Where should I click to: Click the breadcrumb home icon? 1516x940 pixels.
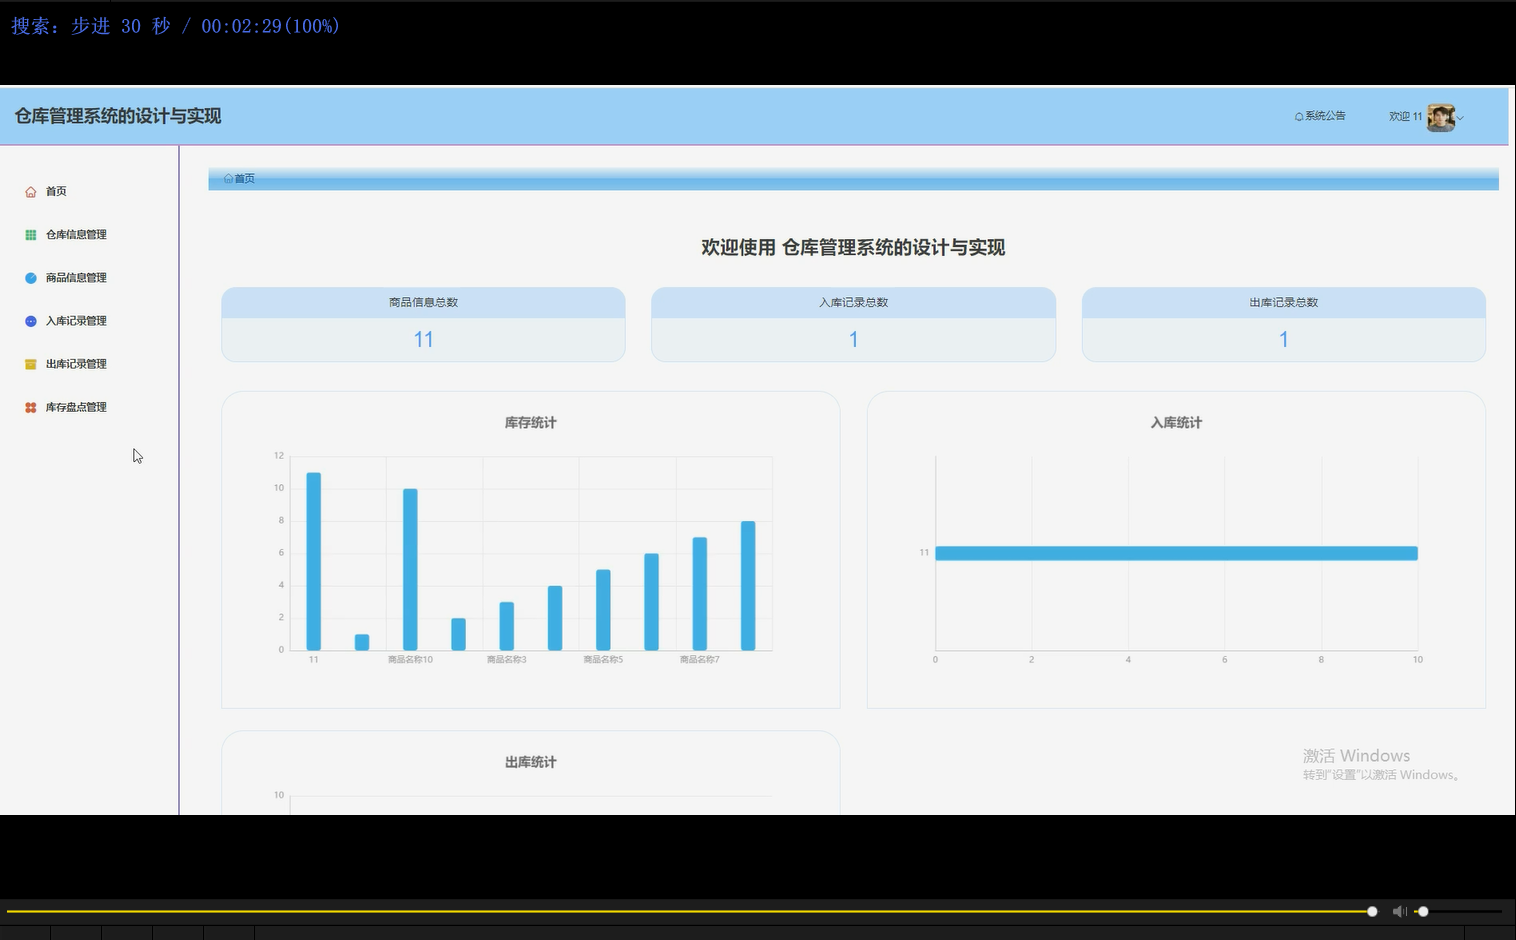point(228,179)
